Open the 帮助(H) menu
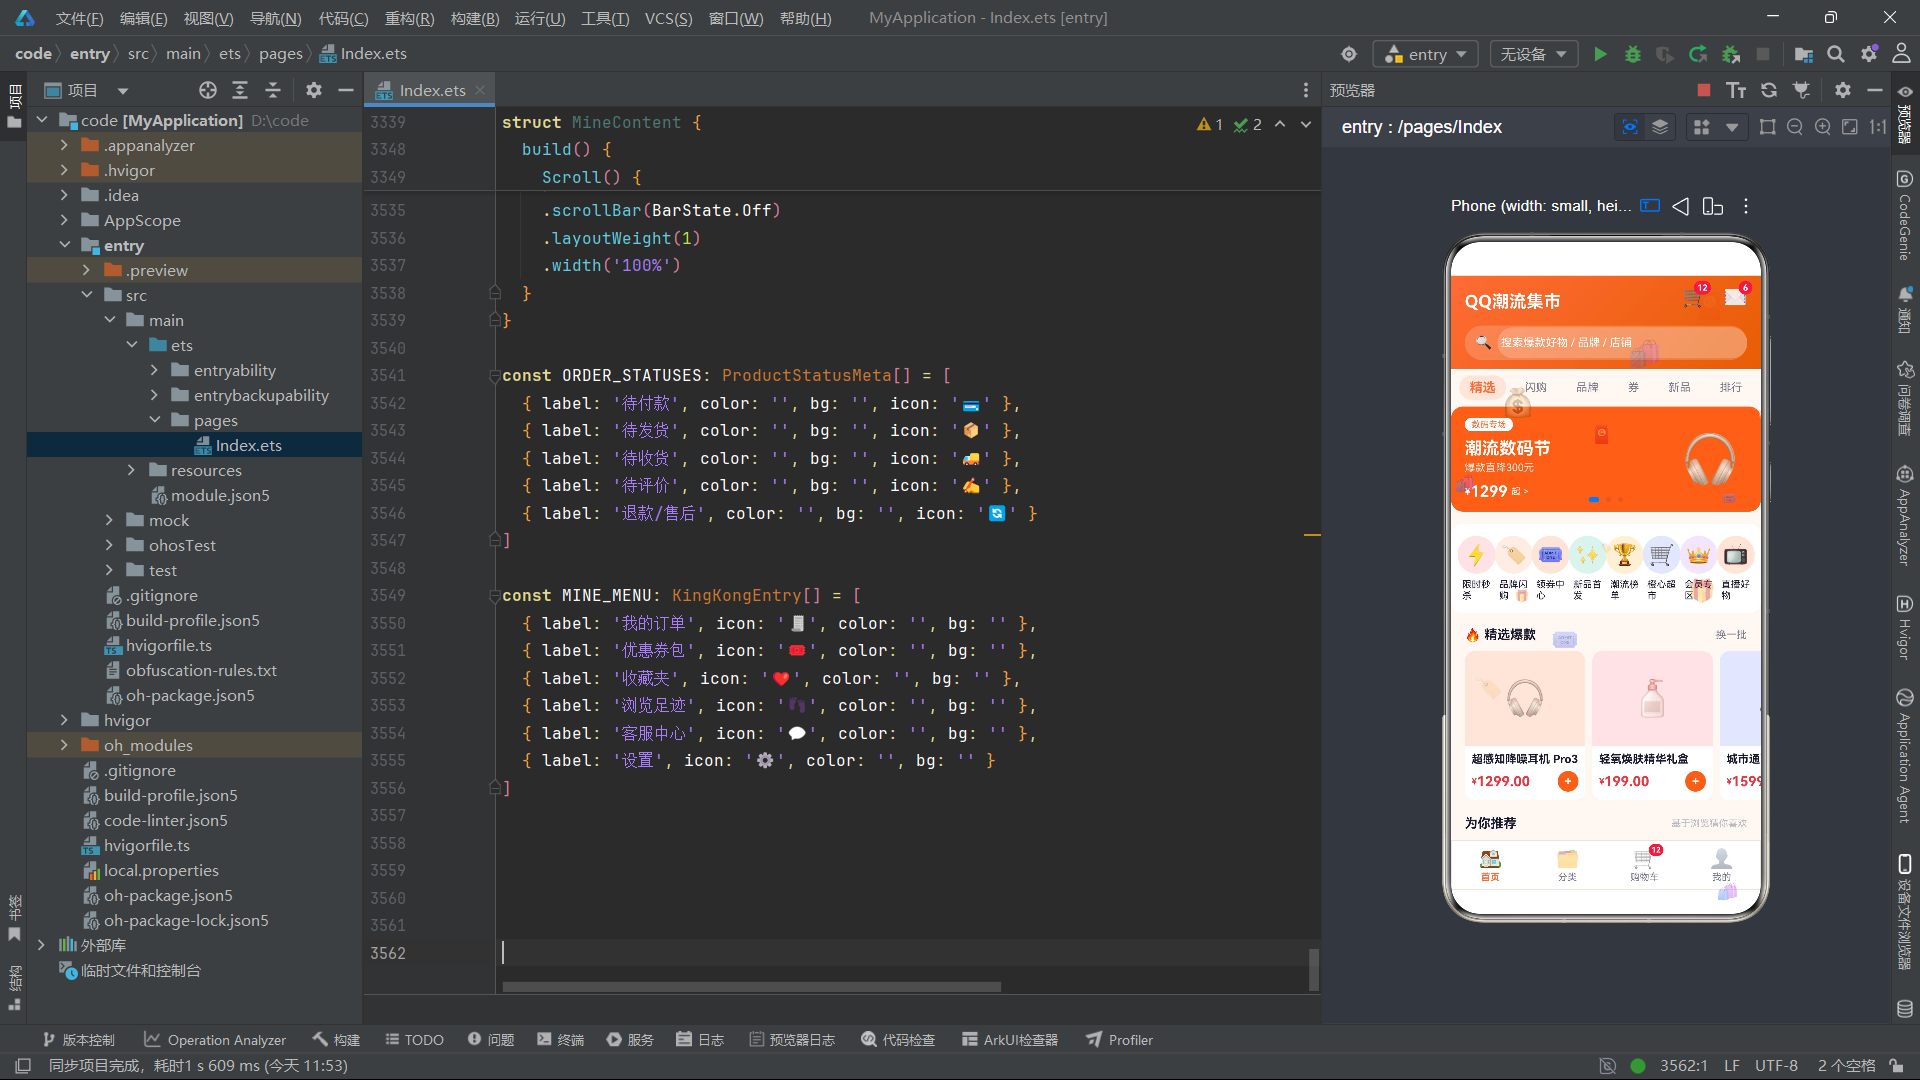1920x1080 pixels. [805, 18]
